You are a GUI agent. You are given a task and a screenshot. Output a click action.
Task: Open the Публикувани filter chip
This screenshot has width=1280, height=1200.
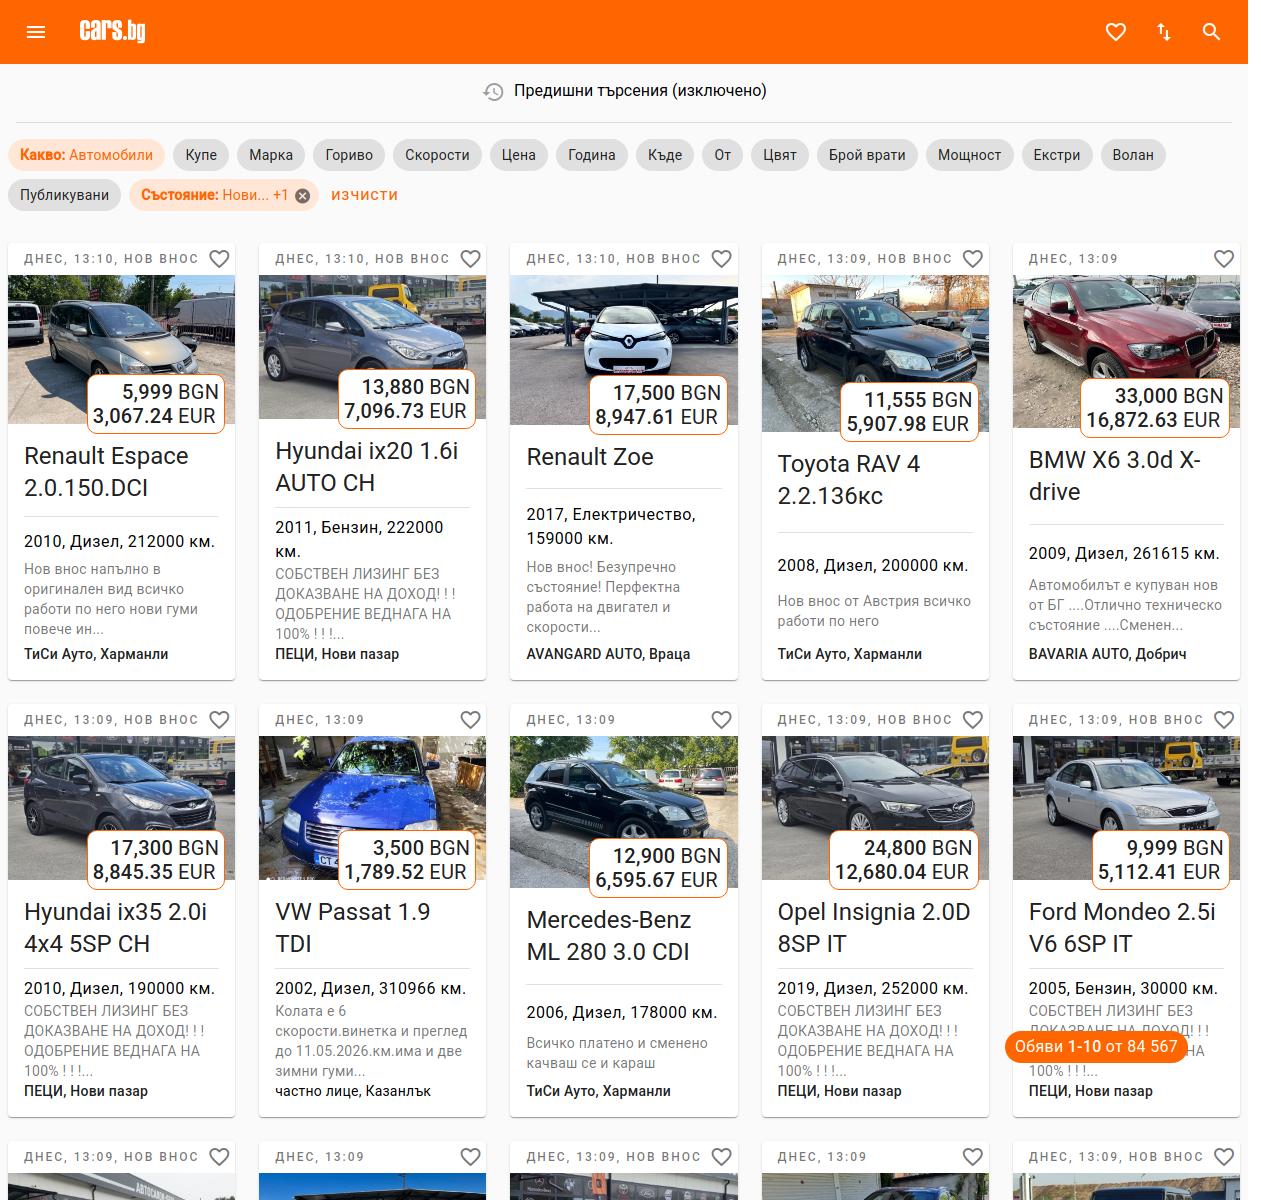(x=65, y=195)
